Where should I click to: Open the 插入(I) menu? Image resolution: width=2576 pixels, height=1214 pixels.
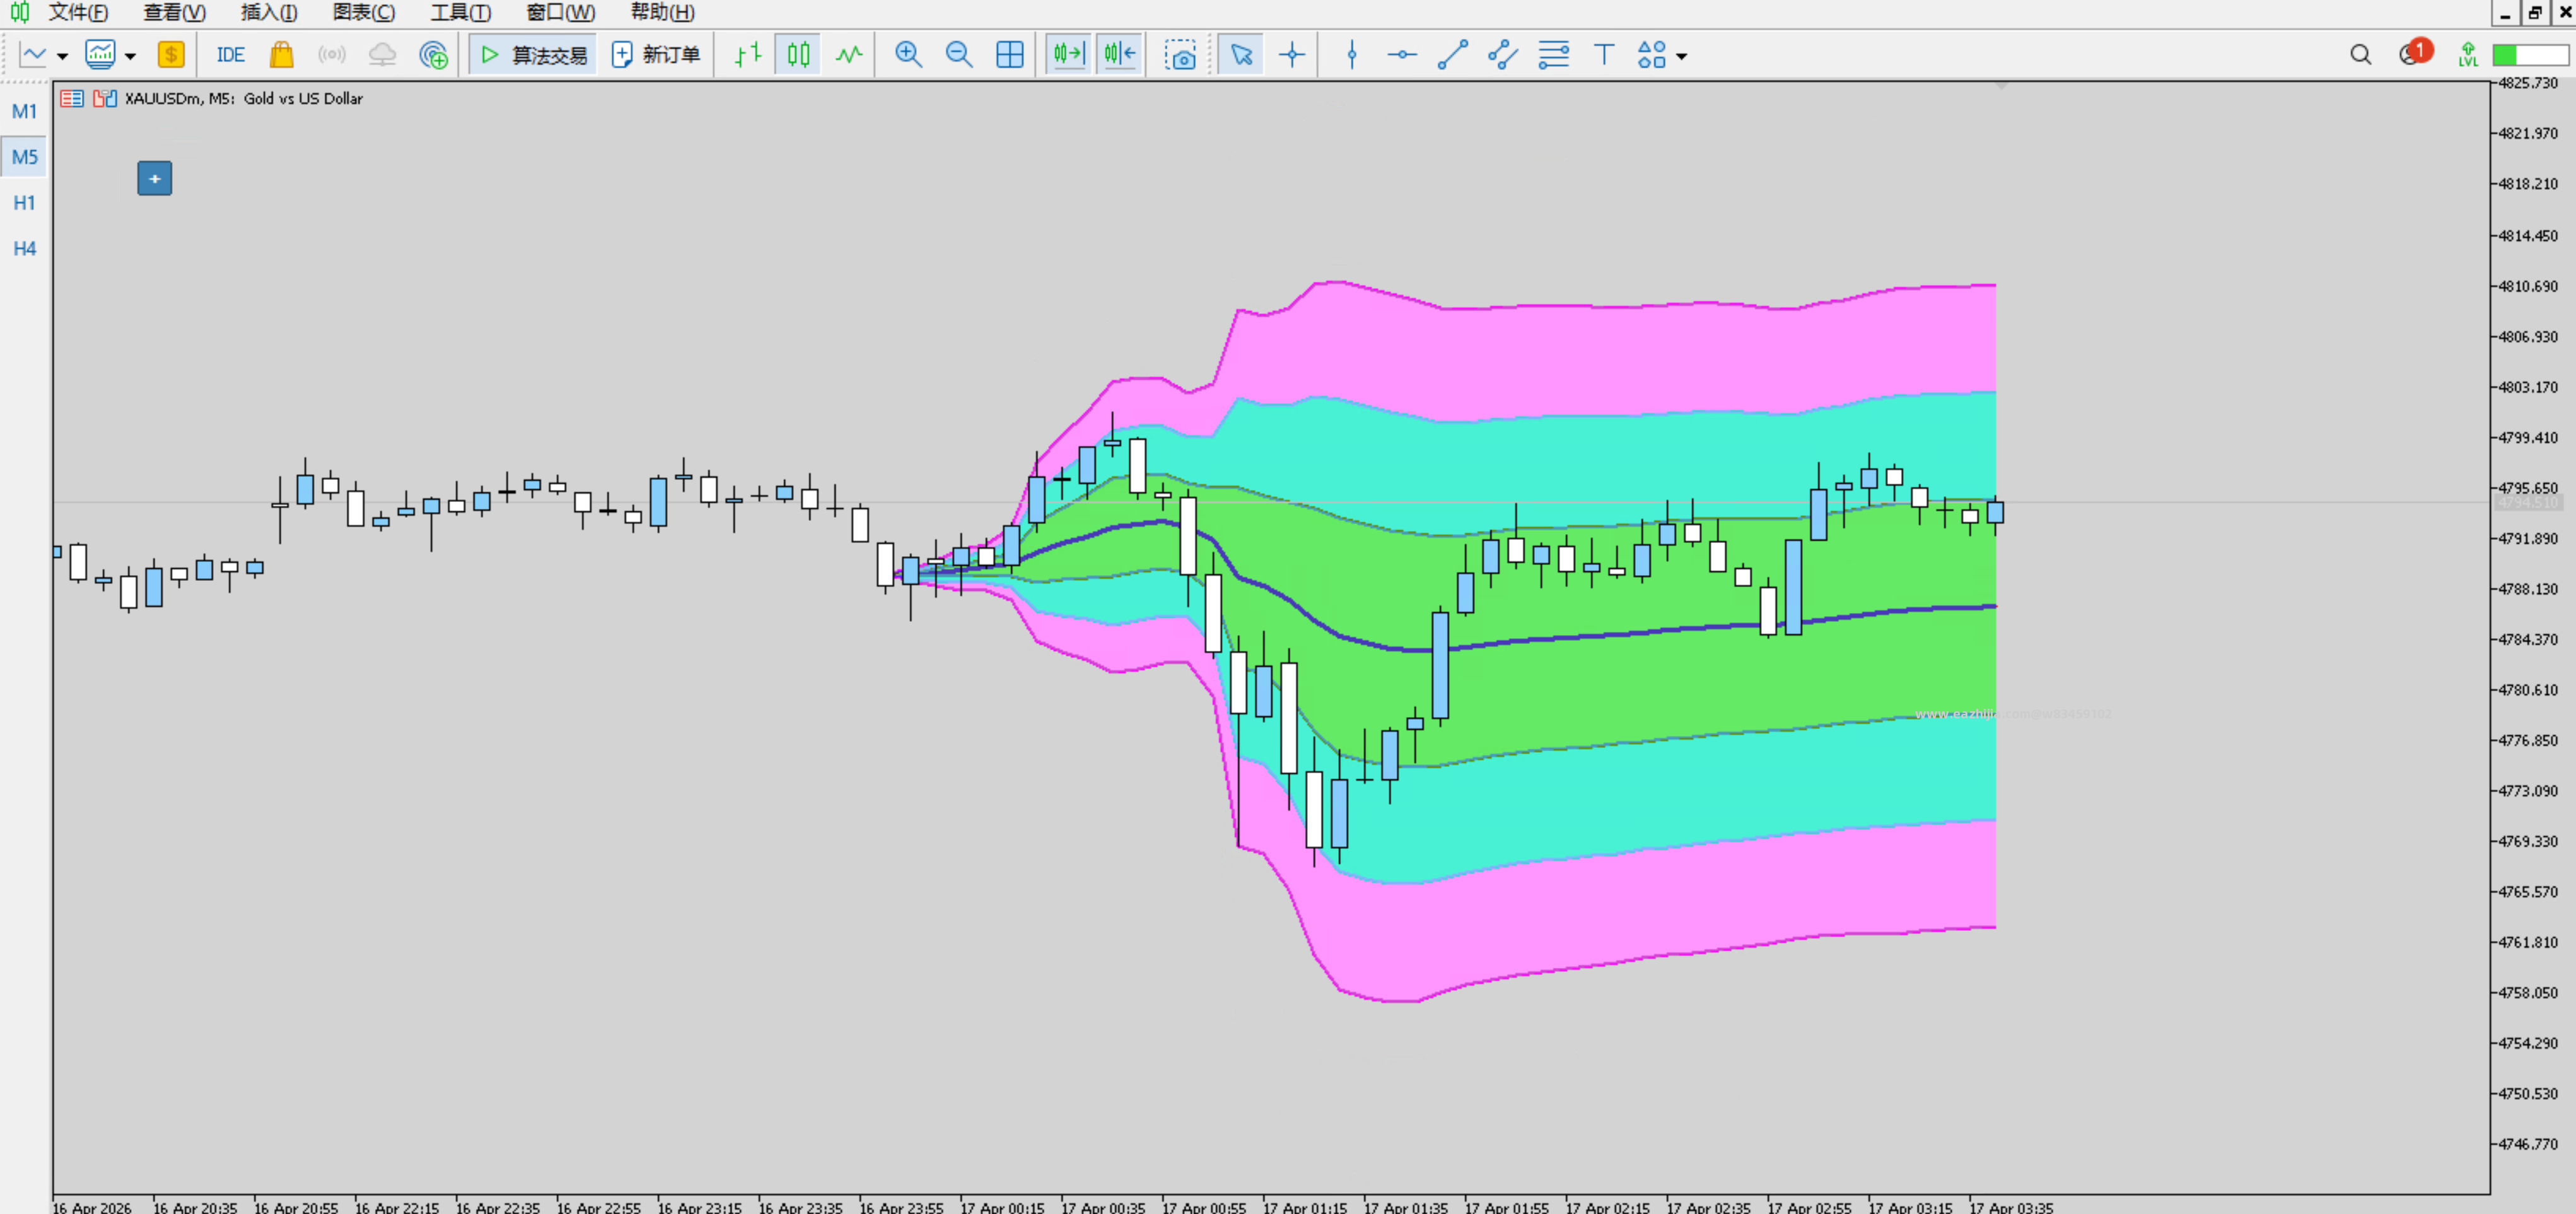(x=269, y=12)
